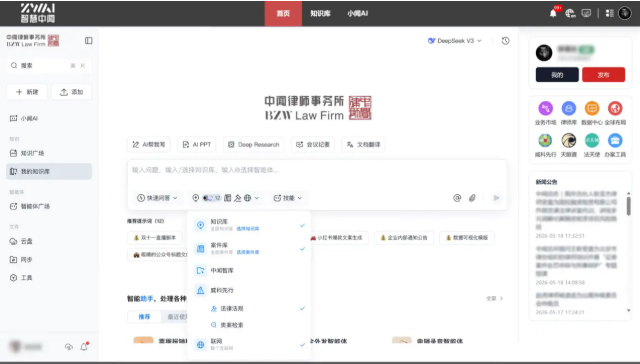Open 技能 skills dropdown
The width and height of the screenshot is (640, 364).
point(288,198)
